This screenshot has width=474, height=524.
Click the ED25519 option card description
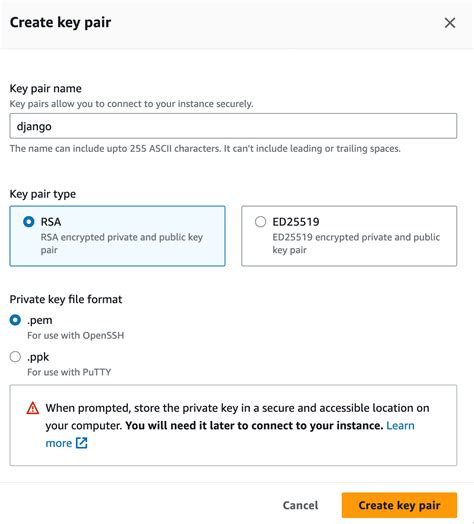tap(356, 243)
